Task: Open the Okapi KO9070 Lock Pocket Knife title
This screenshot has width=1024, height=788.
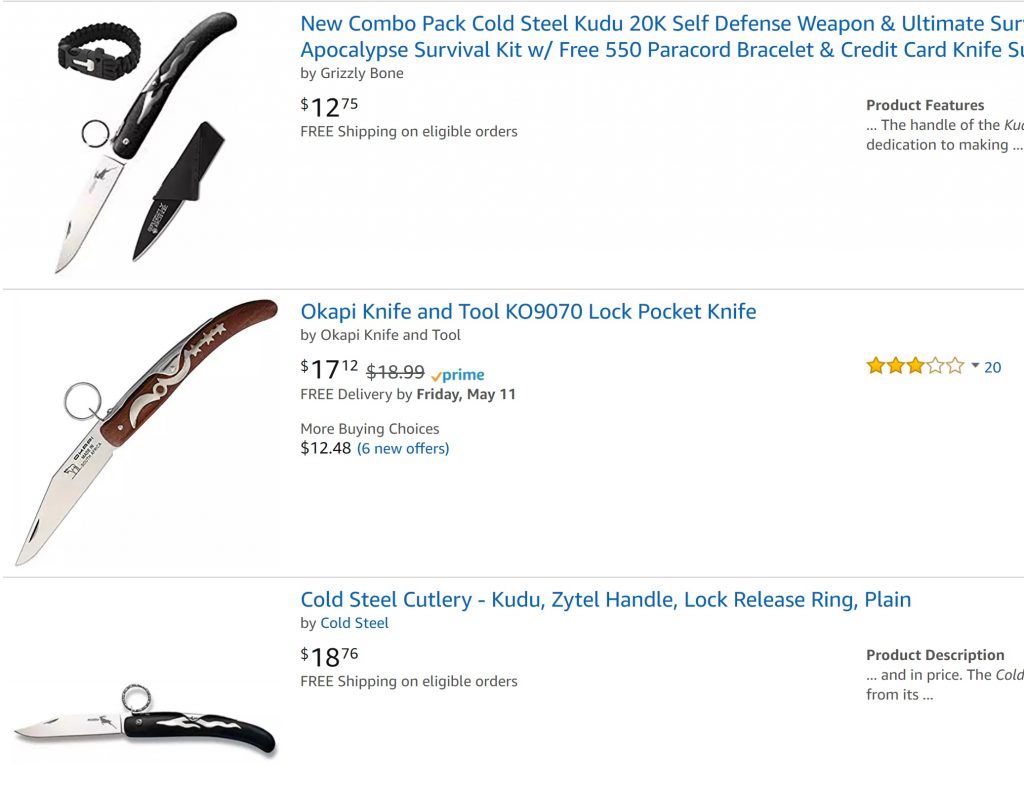Action: click(528, 311)
